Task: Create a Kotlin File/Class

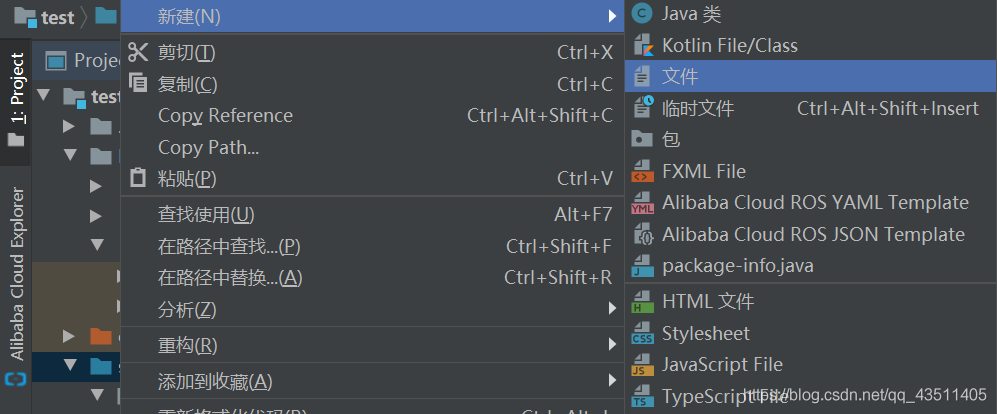Action: click(811, 45)
